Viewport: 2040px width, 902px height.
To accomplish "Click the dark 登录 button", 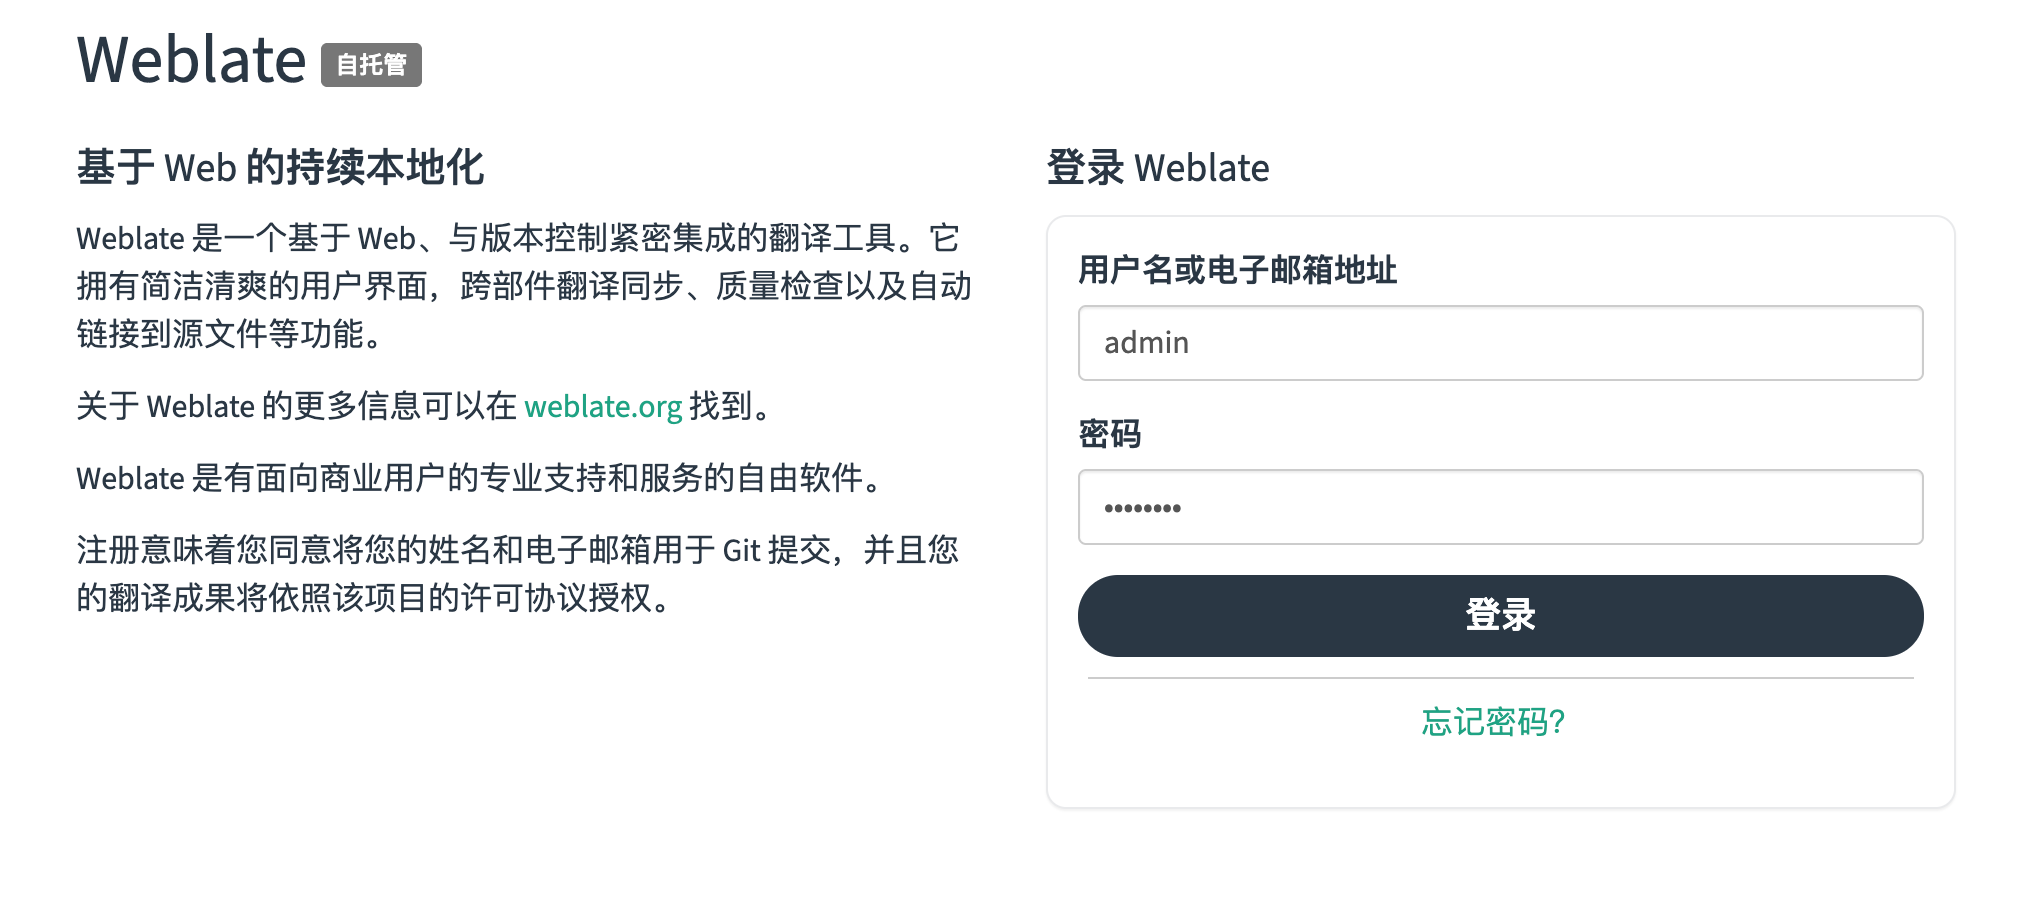I will [x=1500, y=616].
